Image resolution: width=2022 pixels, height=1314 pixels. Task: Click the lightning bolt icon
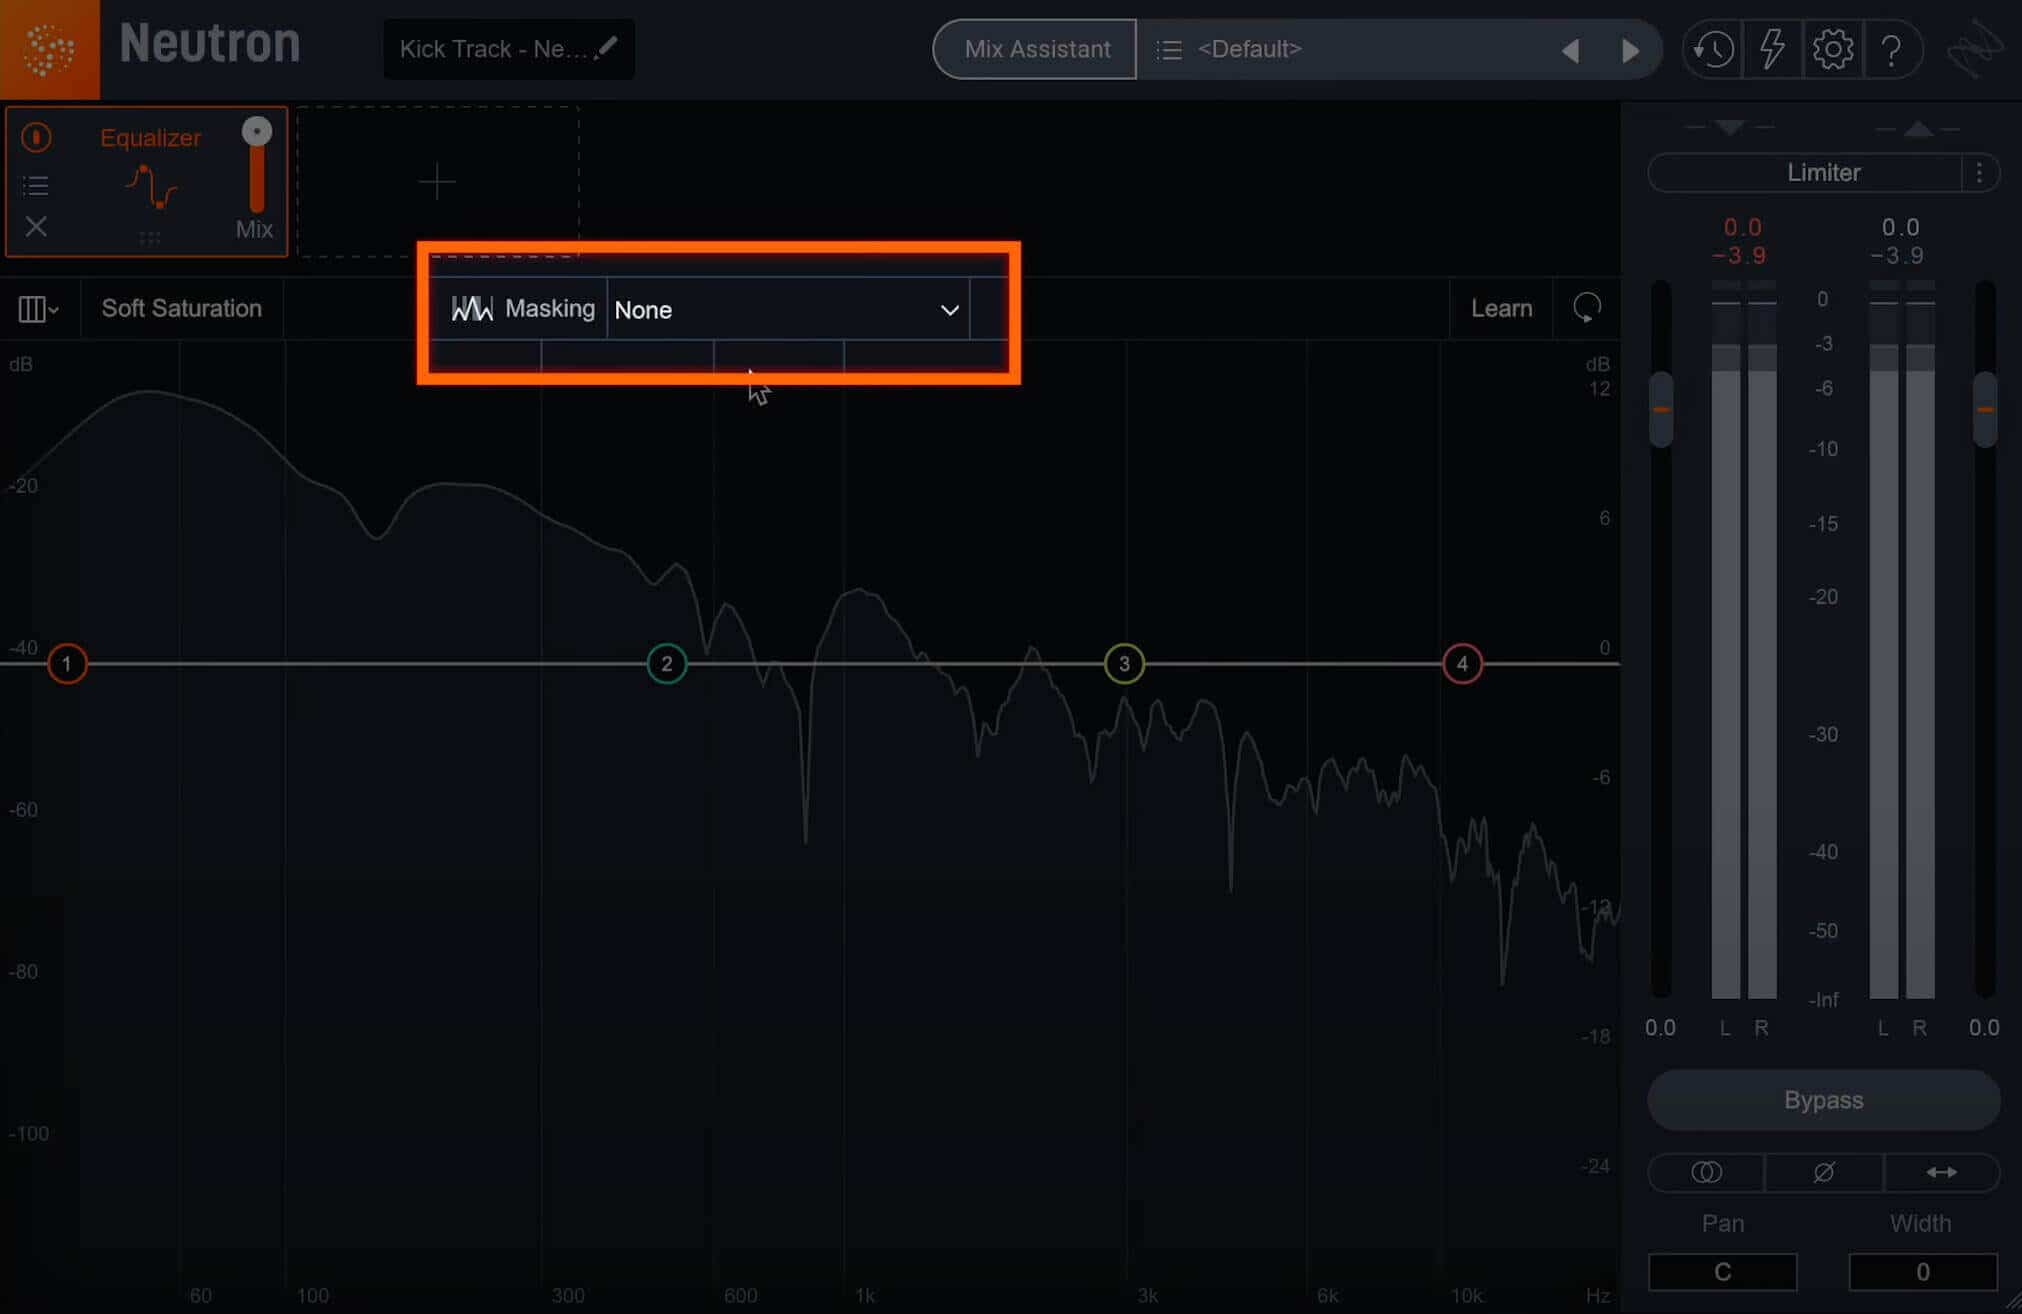(1773, 49)
